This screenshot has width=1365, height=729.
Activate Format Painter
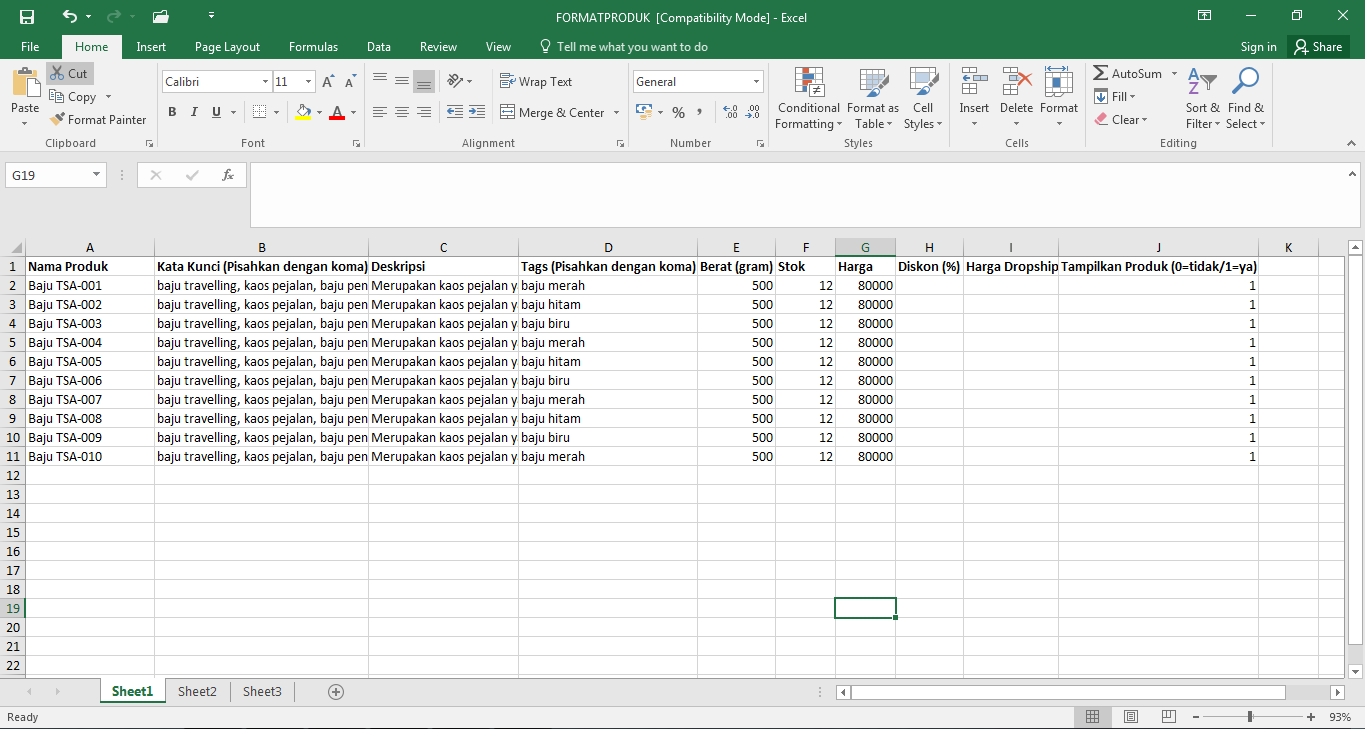pyautogui.click(x=98, y=120)
